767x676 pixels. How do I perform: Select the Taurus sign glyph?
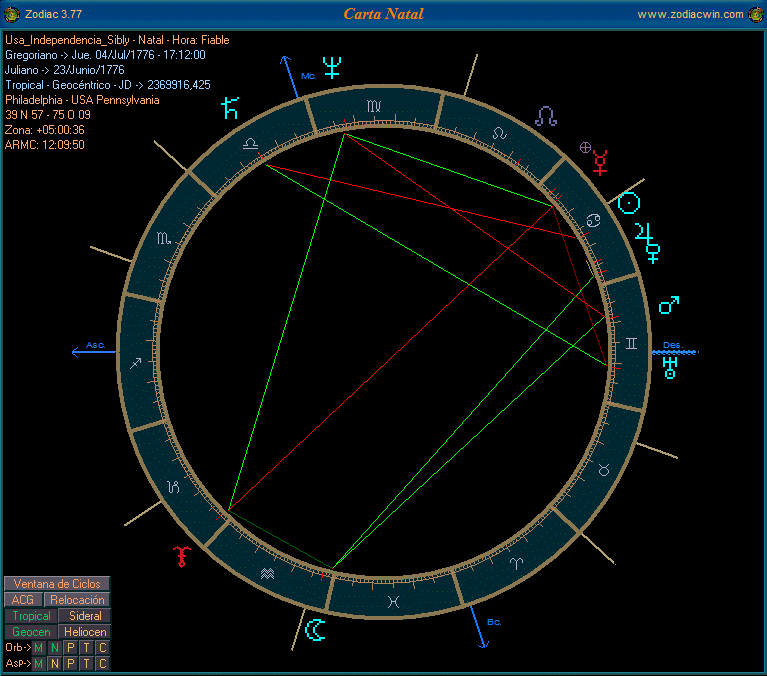coord(604,470)
